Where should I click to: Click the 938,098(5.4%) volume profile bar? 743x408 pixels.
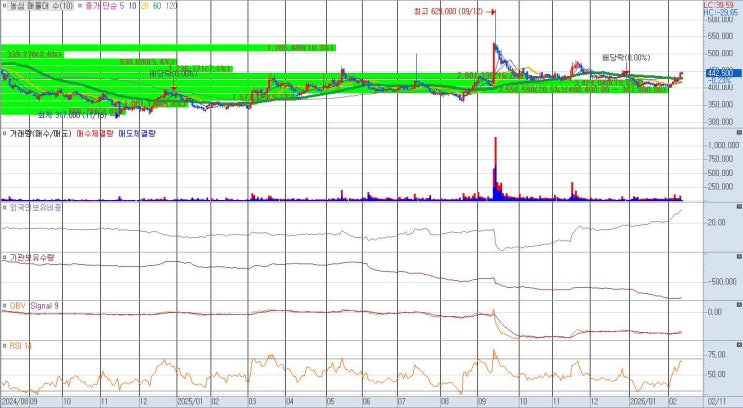[88, 62]
